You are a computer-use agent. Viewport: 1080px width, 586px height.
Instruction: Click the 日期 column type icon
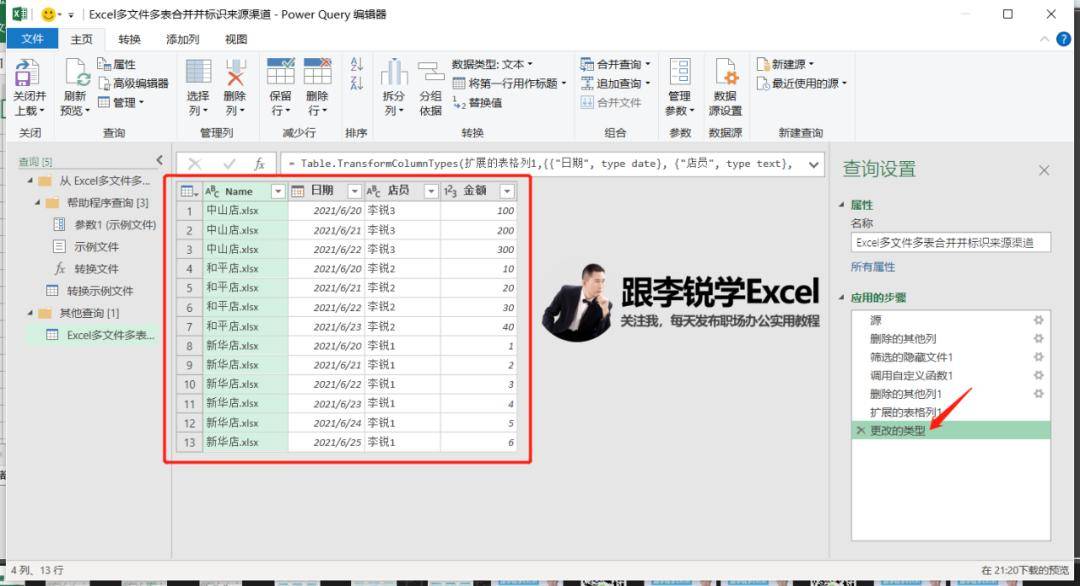(298, 191)
